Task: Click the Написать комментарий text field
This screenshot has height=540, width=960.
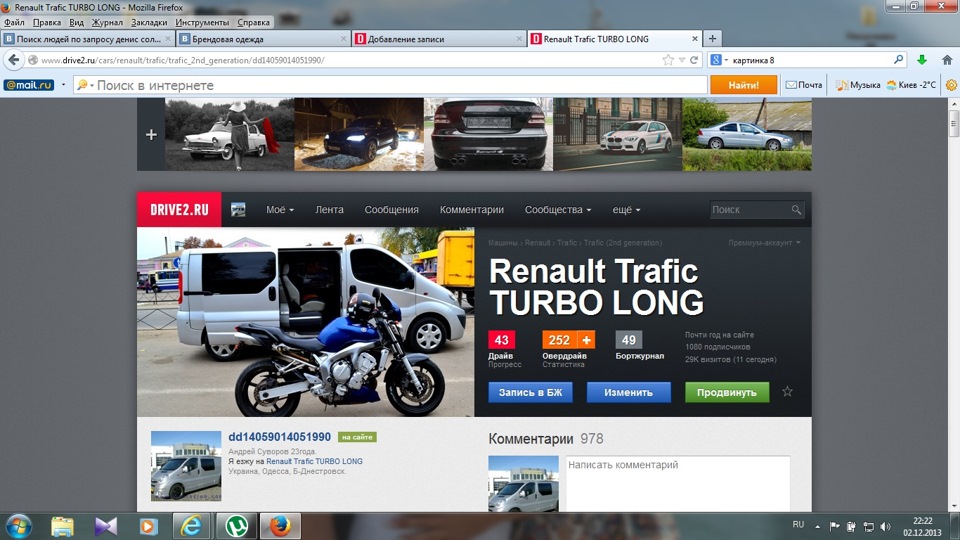Action: [x=678, y=483]
